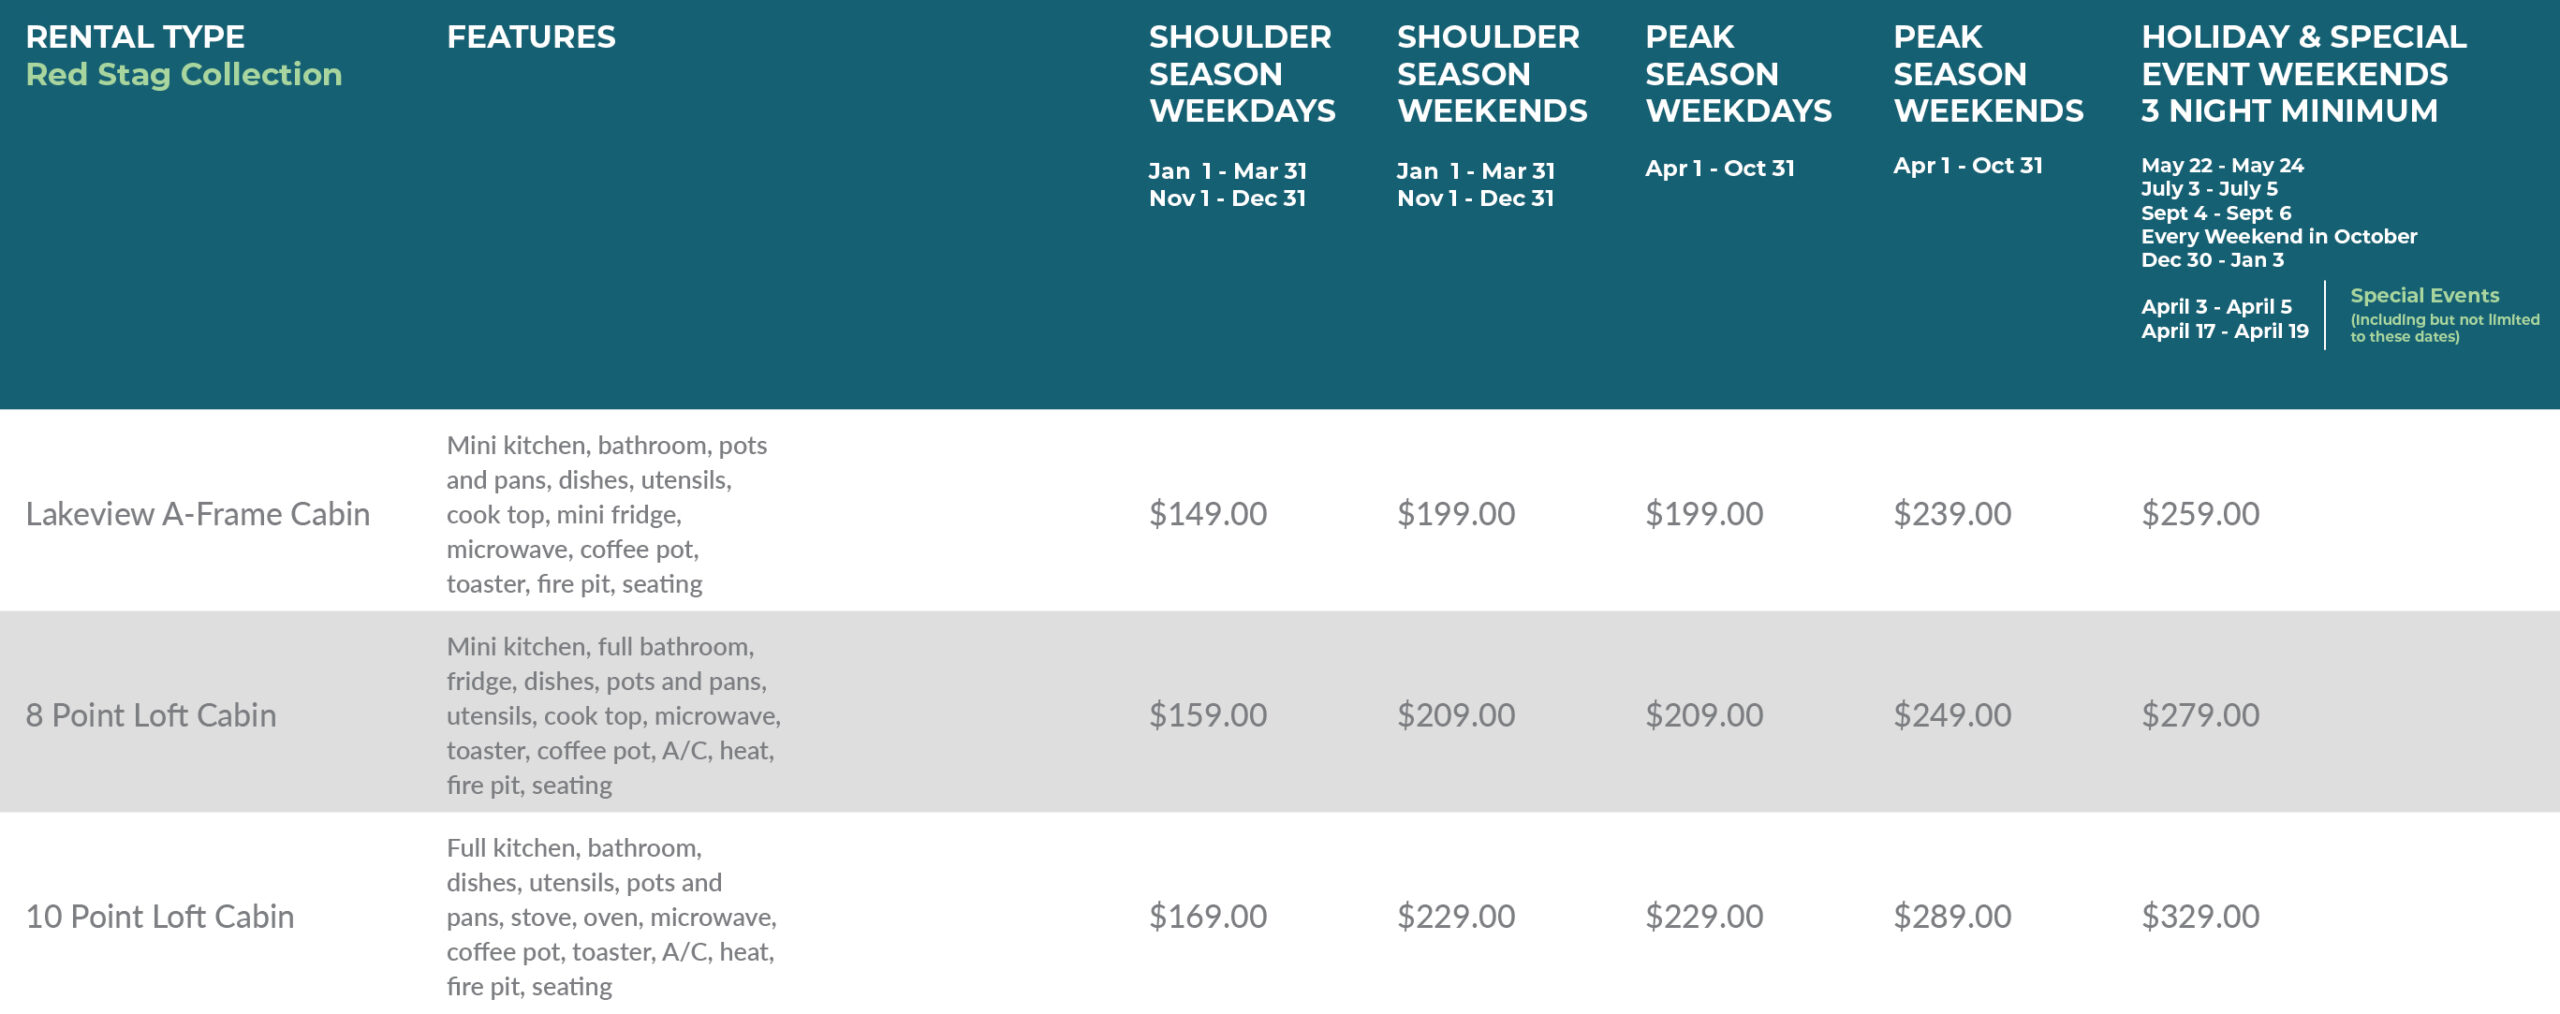Select the $279.00 8 Point holiday price
This screenshot has width=2560, height=1014.
2200,715
